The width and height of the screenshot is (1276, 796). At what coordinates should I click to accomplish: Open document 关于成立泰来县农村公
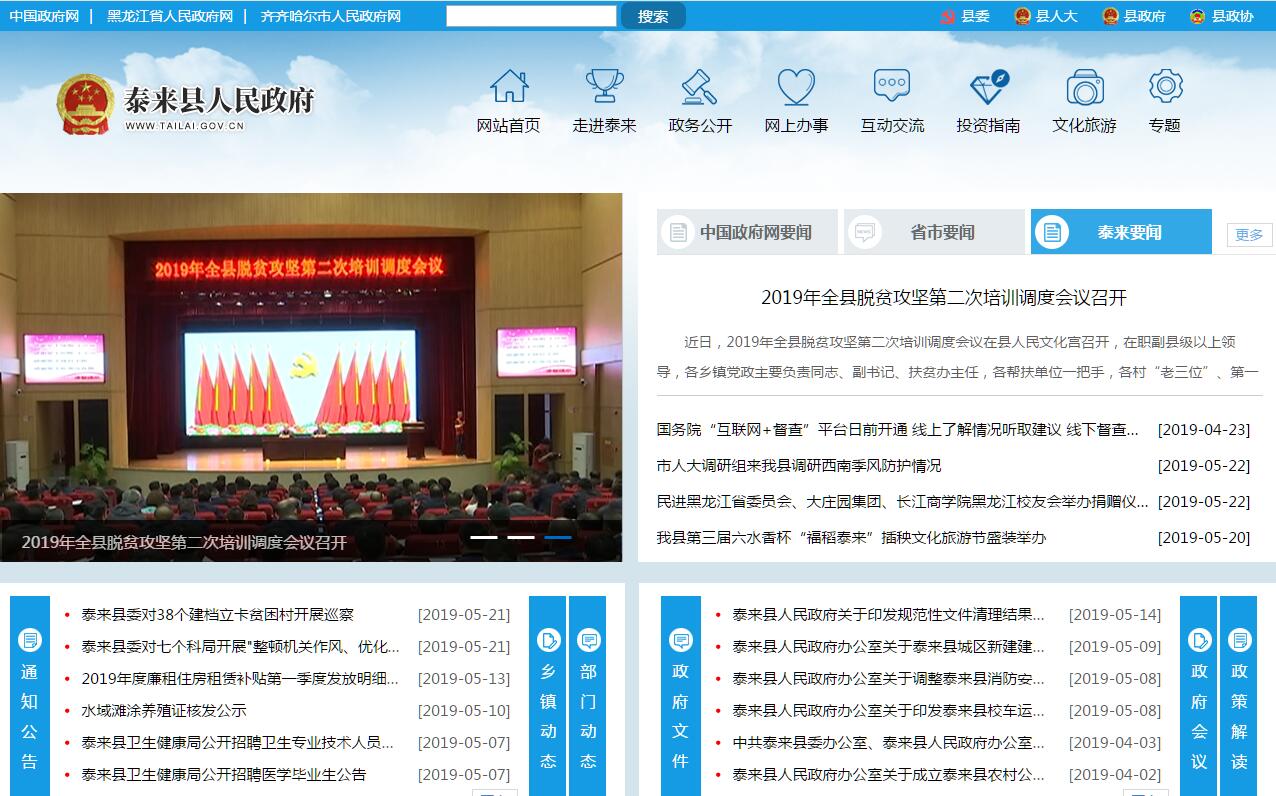tap(889, 775)
